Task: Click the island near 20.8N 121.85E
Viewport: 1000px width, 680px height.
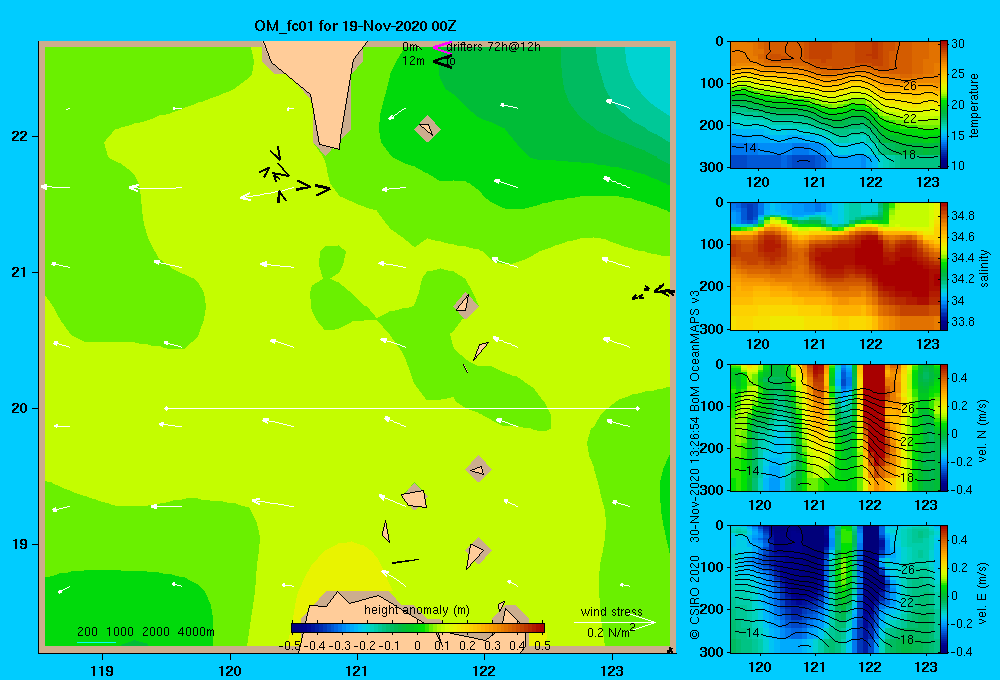Action: tap(466, 306)
